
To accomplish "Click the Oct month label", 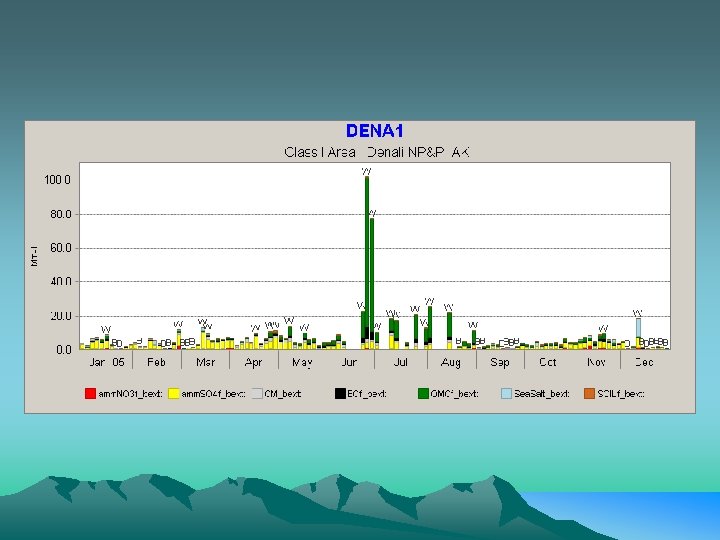I will click(x=548, y=362).
